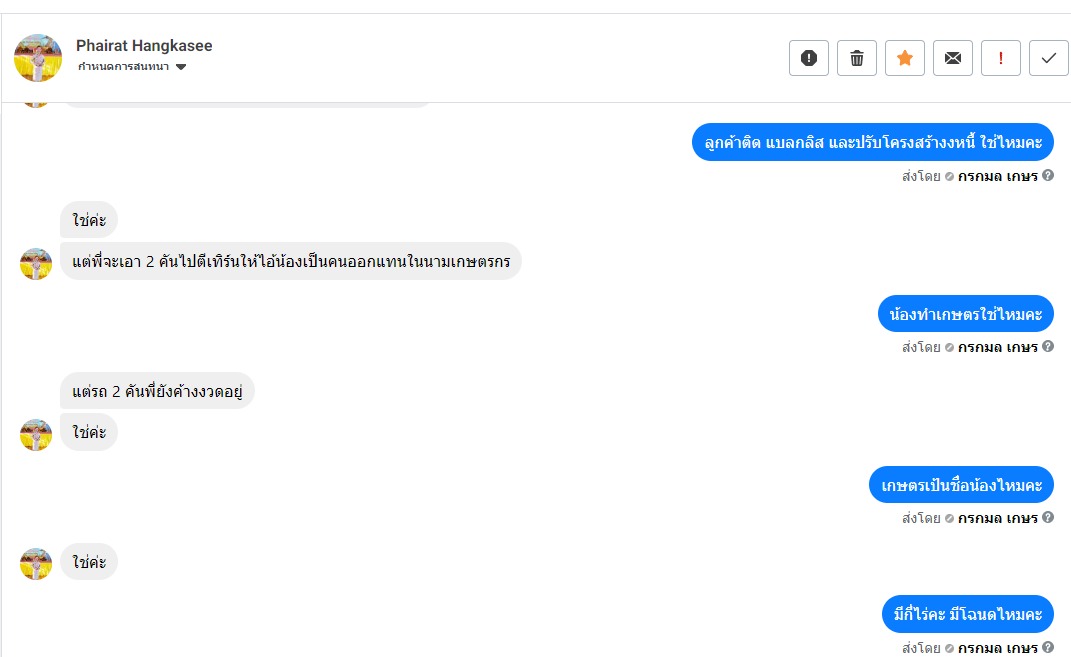Viewport: 1071px width, 657px height.
Task: Click the blue เกษตรเป็นชื่อน้องไหมคะ message bubble
Action: coord(961,485)
